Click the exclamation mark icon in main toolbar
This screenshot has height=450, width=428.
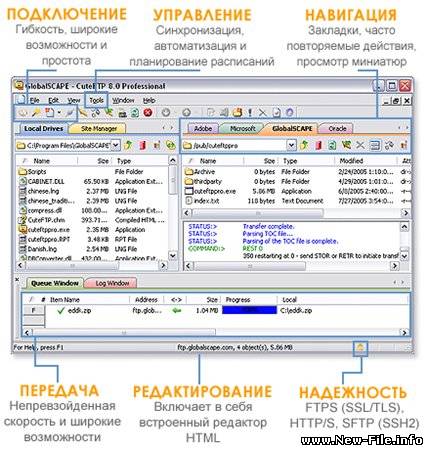click(x=250, y=113)
